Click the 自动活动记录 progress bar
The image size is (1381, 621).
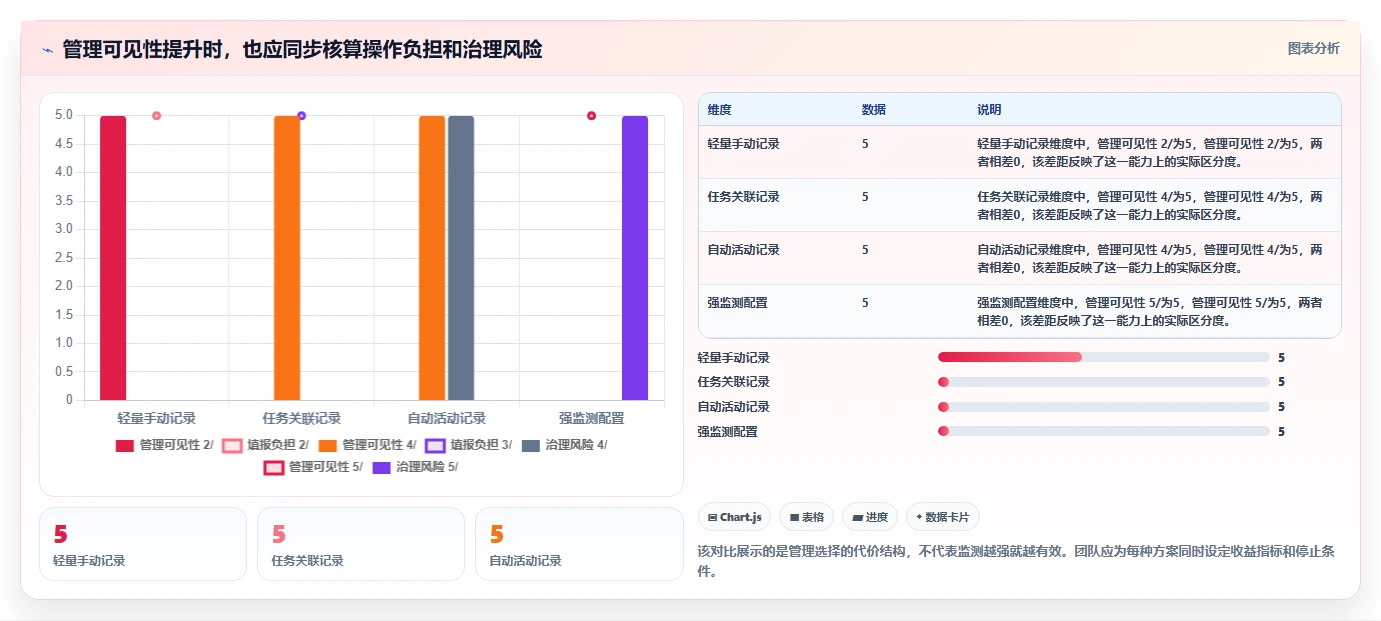click(x=1104, y=407)
